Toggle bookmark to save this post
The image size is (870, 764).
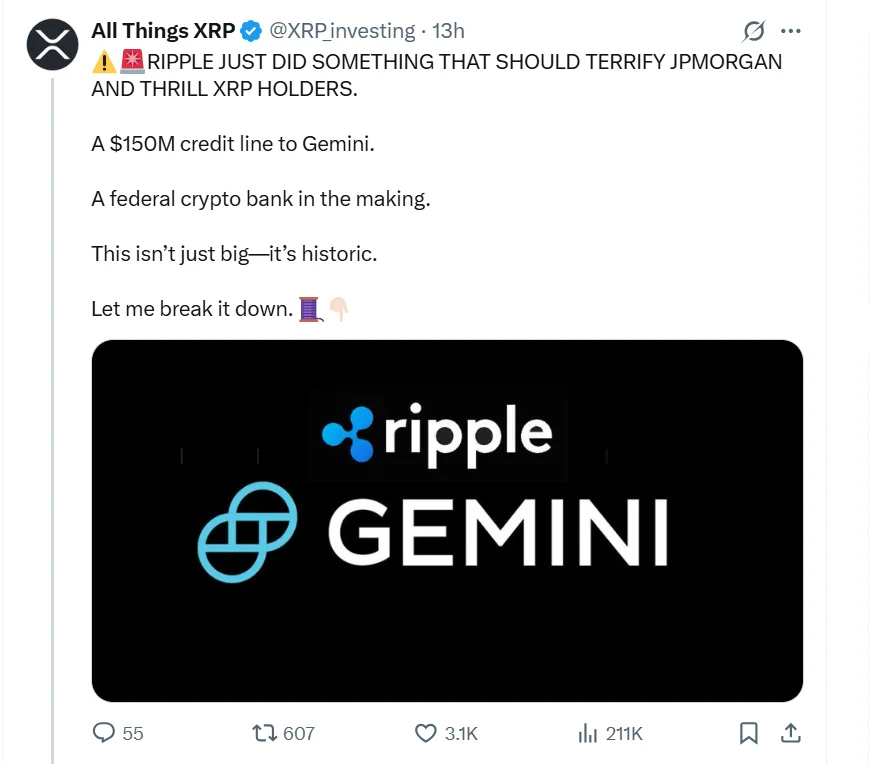coord(749,733)
